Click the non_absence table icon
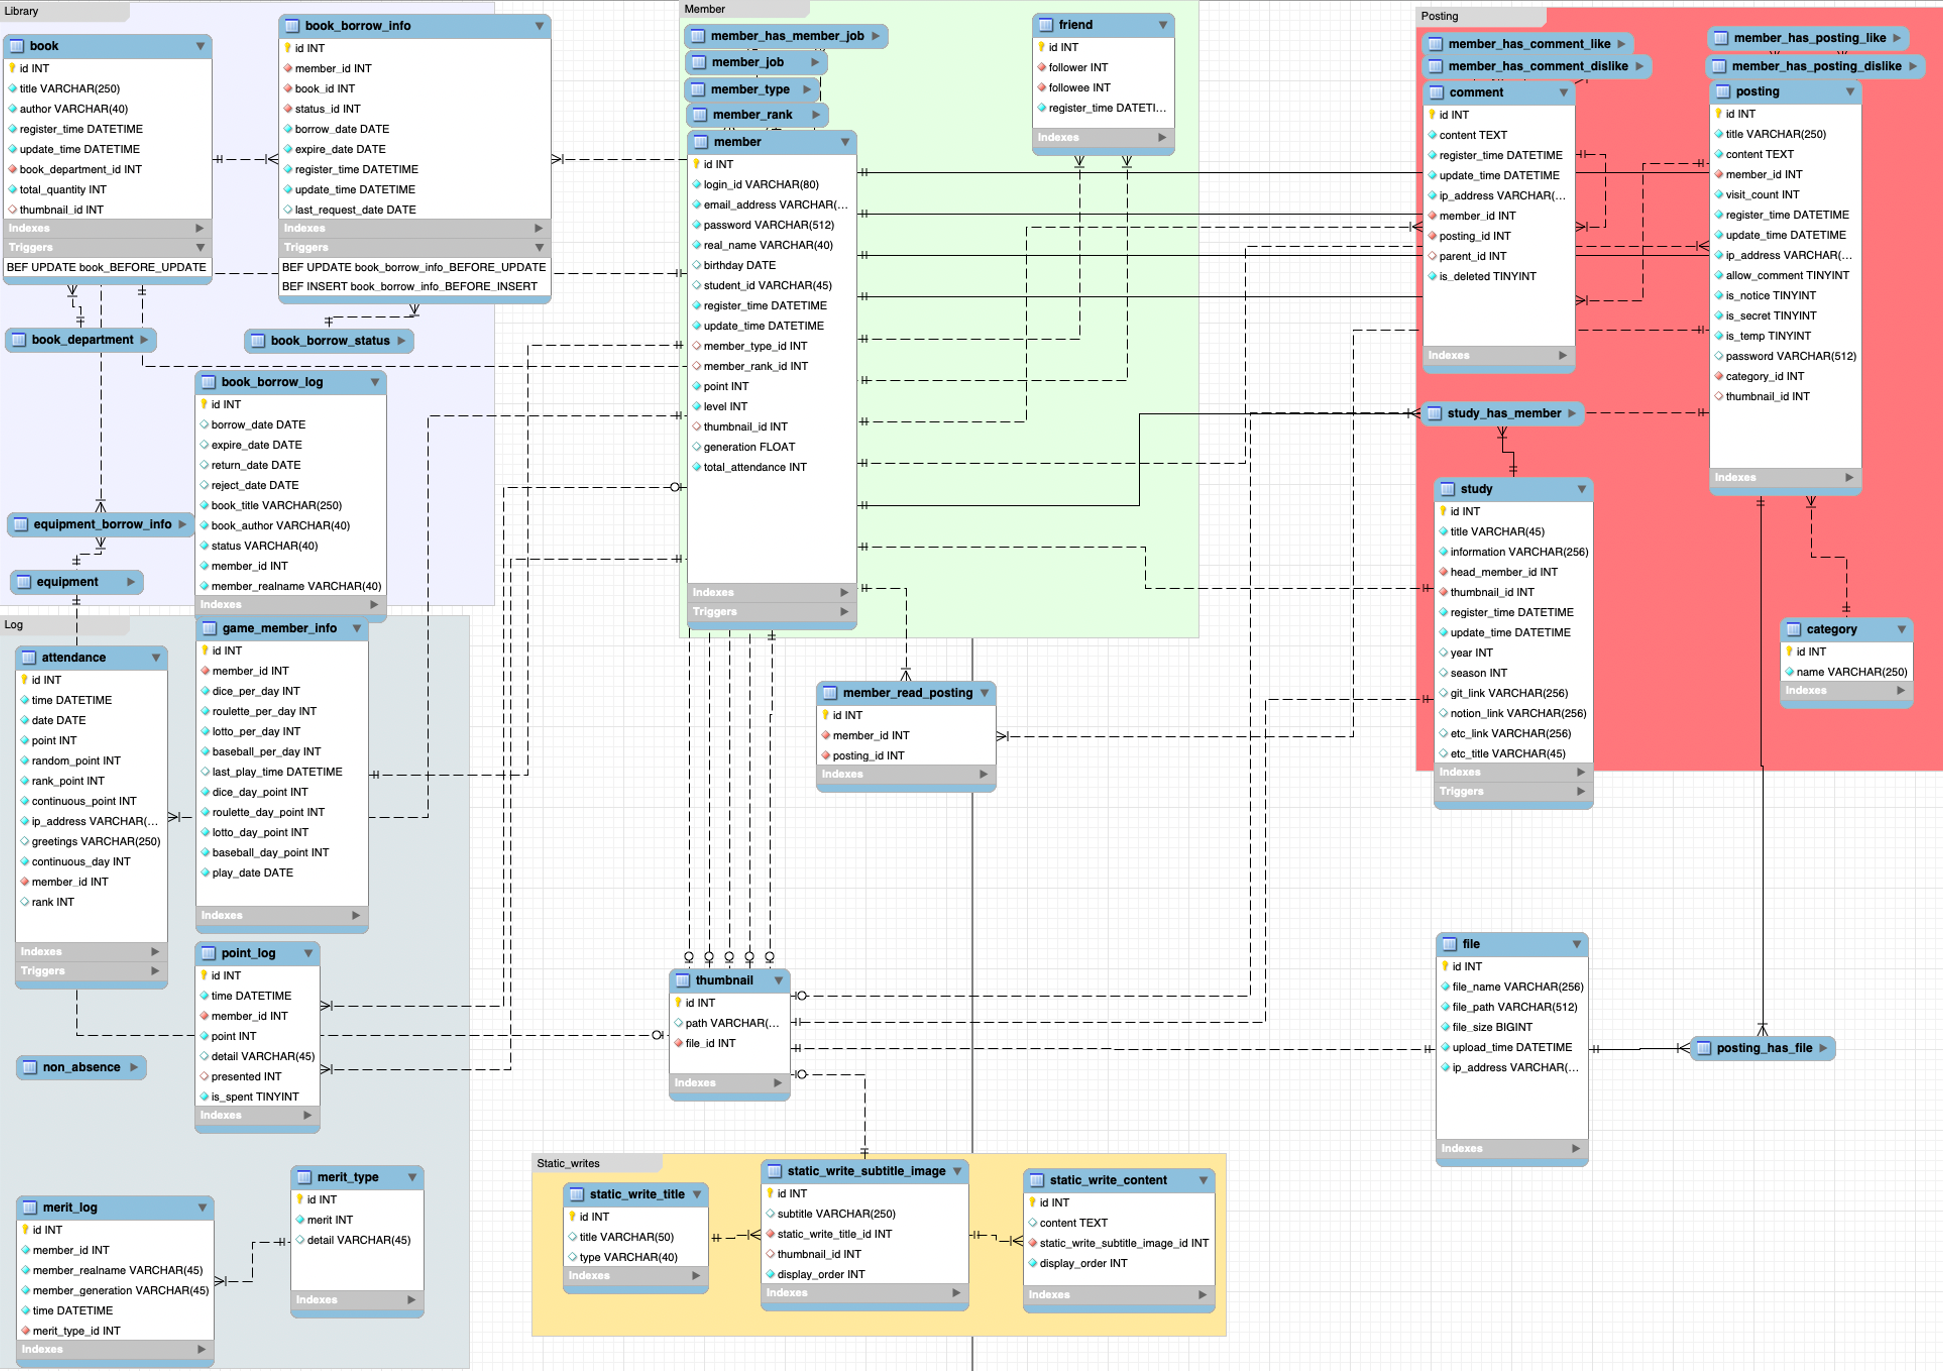This screenshot has height=1371, width=1943. (30, 1067)
